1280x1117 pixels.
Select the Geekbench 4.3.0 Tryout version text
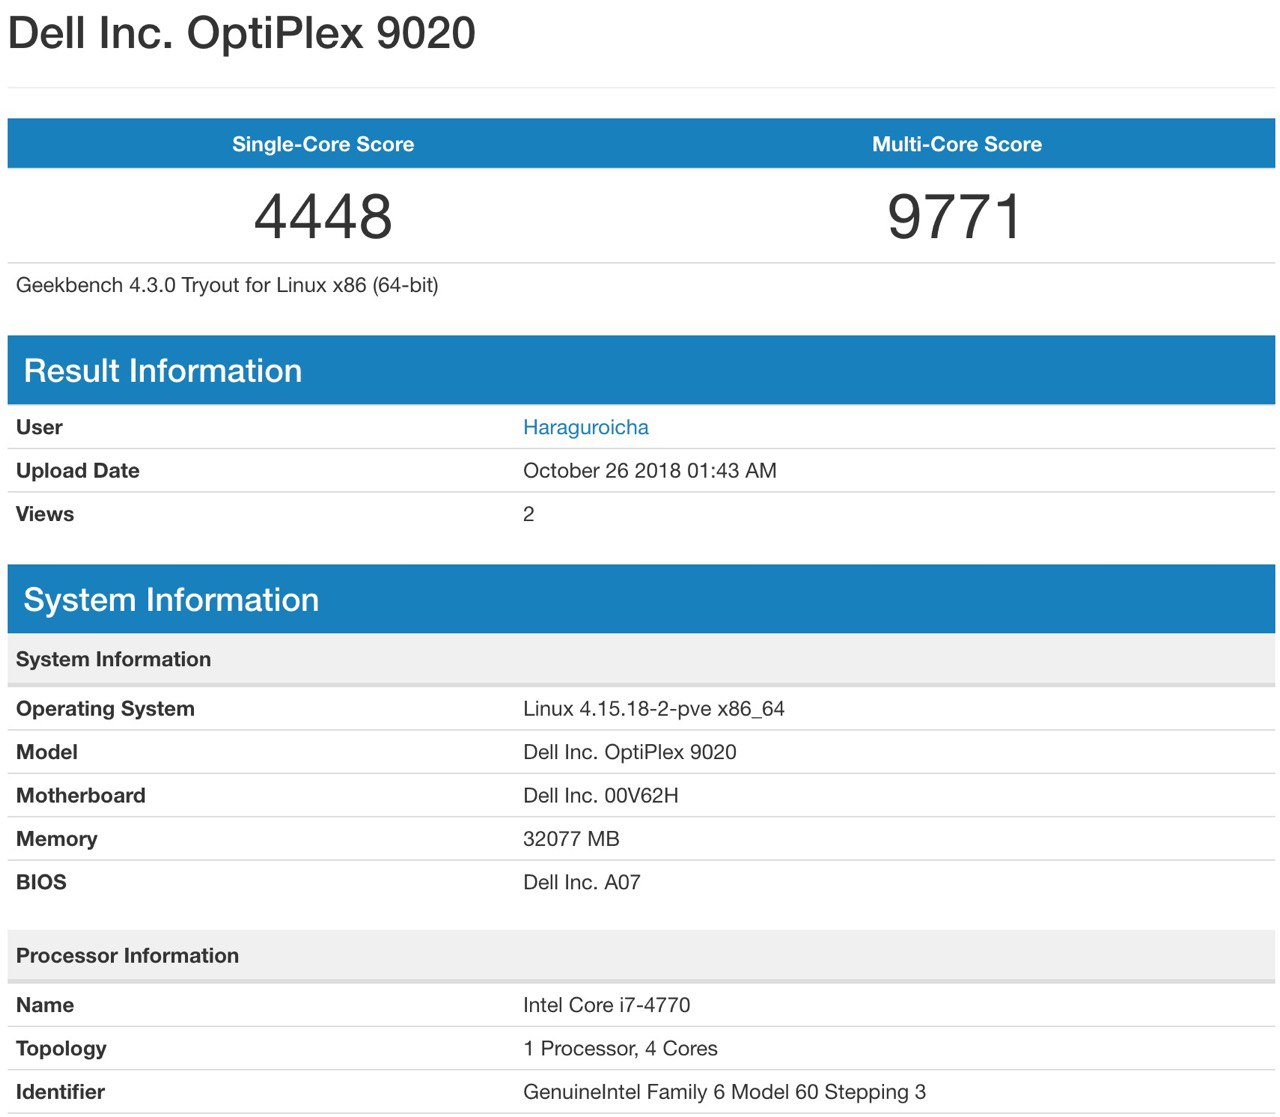[227, 285]
